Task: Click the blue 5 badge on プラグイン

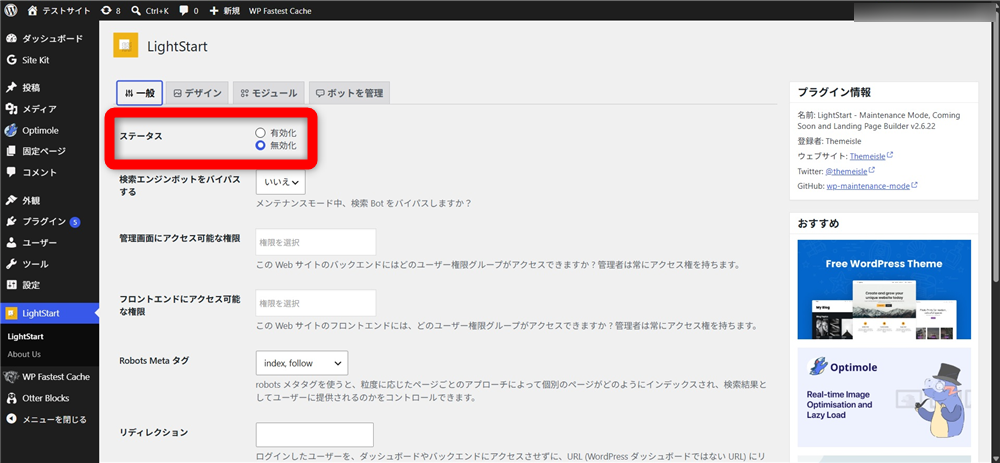Action: pyautogui.click(x=75, y=222)
